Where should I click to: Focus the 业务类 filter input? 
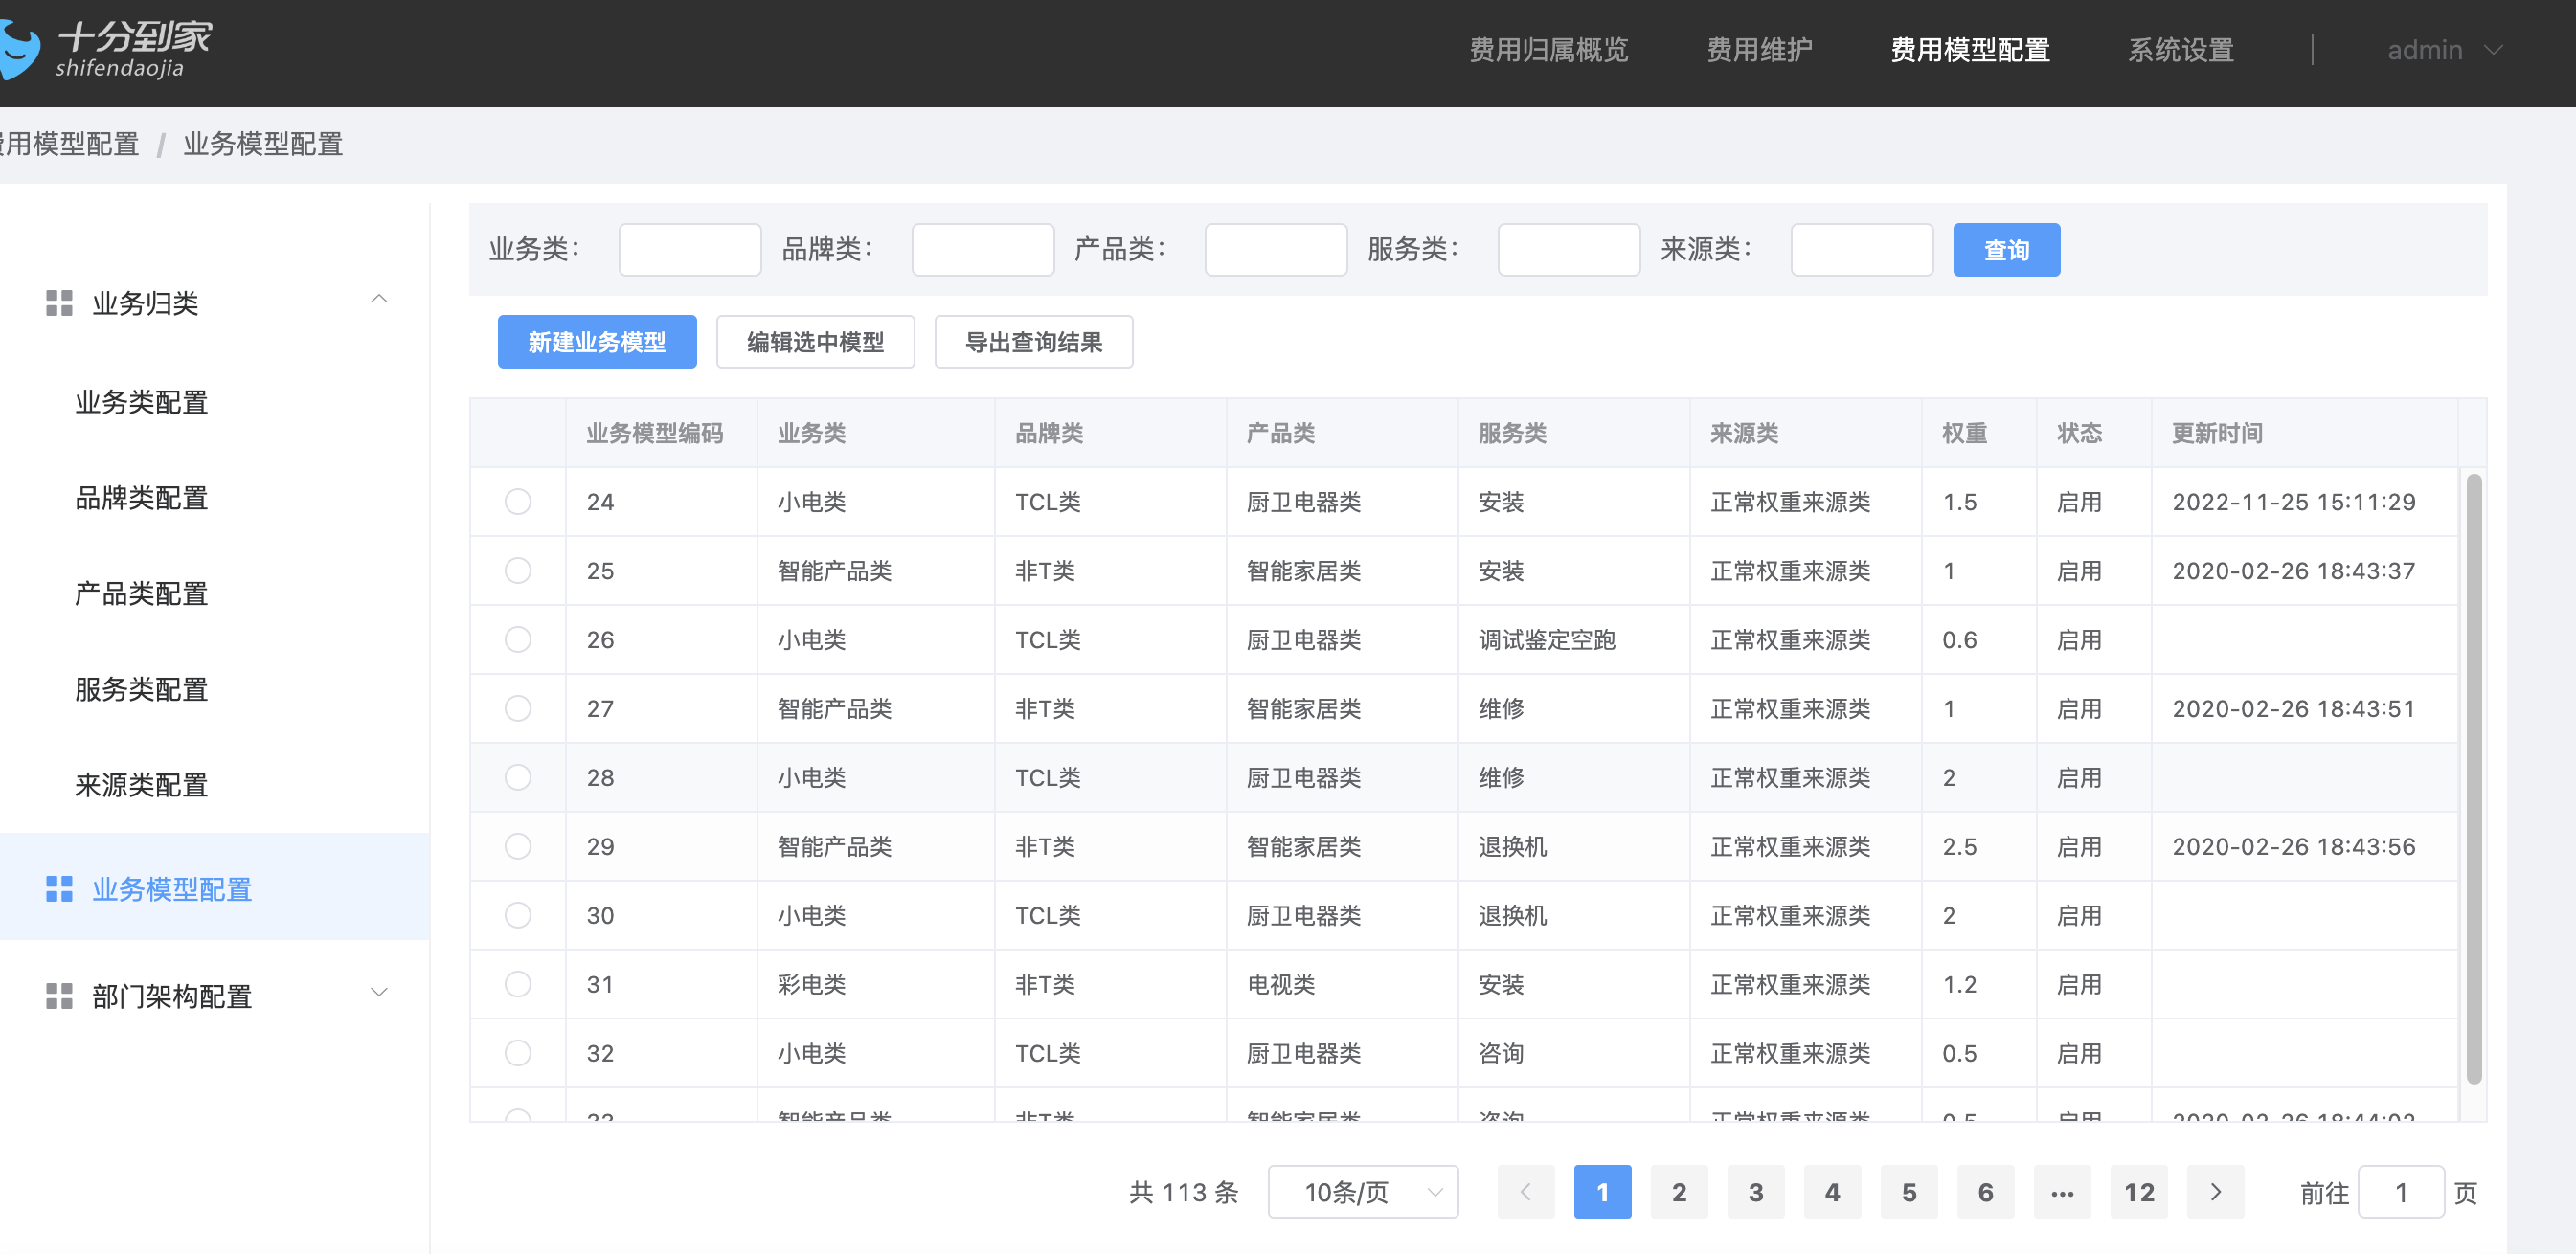(x=690, y=249)
